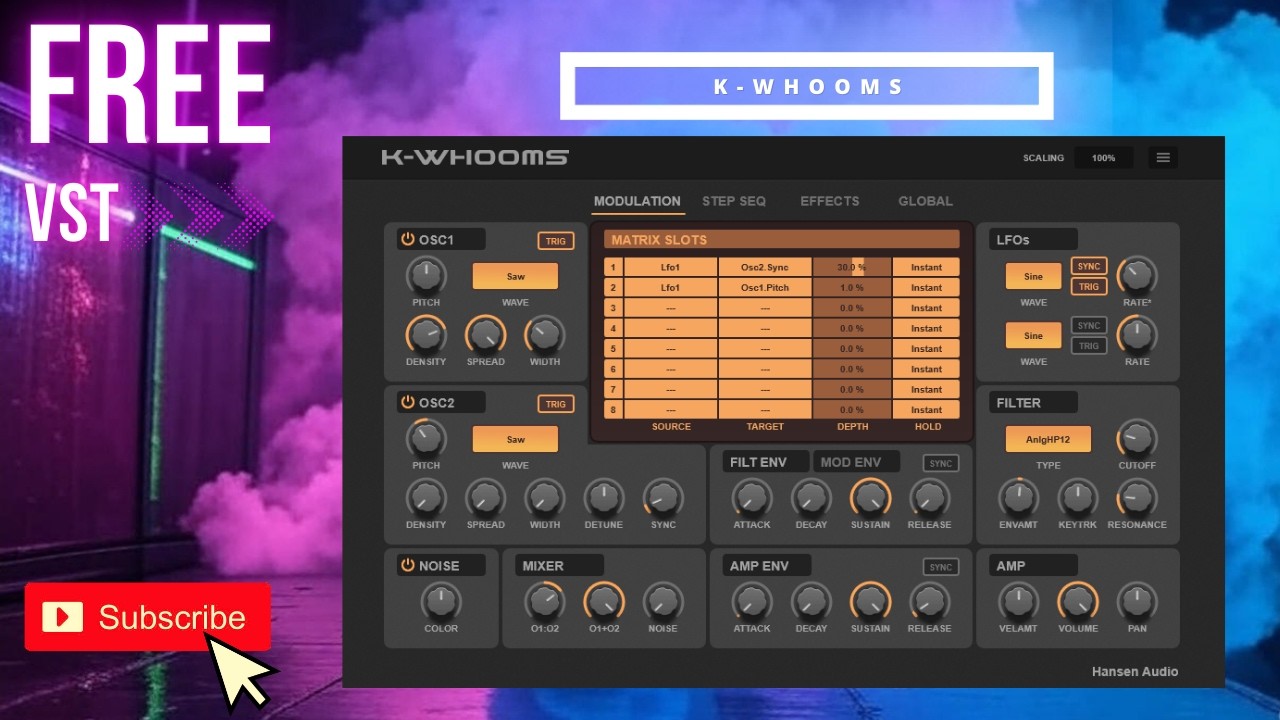The image size is (1280, 720).
Task: Click the mixer NOISE knob
Action: pos(663,601)
